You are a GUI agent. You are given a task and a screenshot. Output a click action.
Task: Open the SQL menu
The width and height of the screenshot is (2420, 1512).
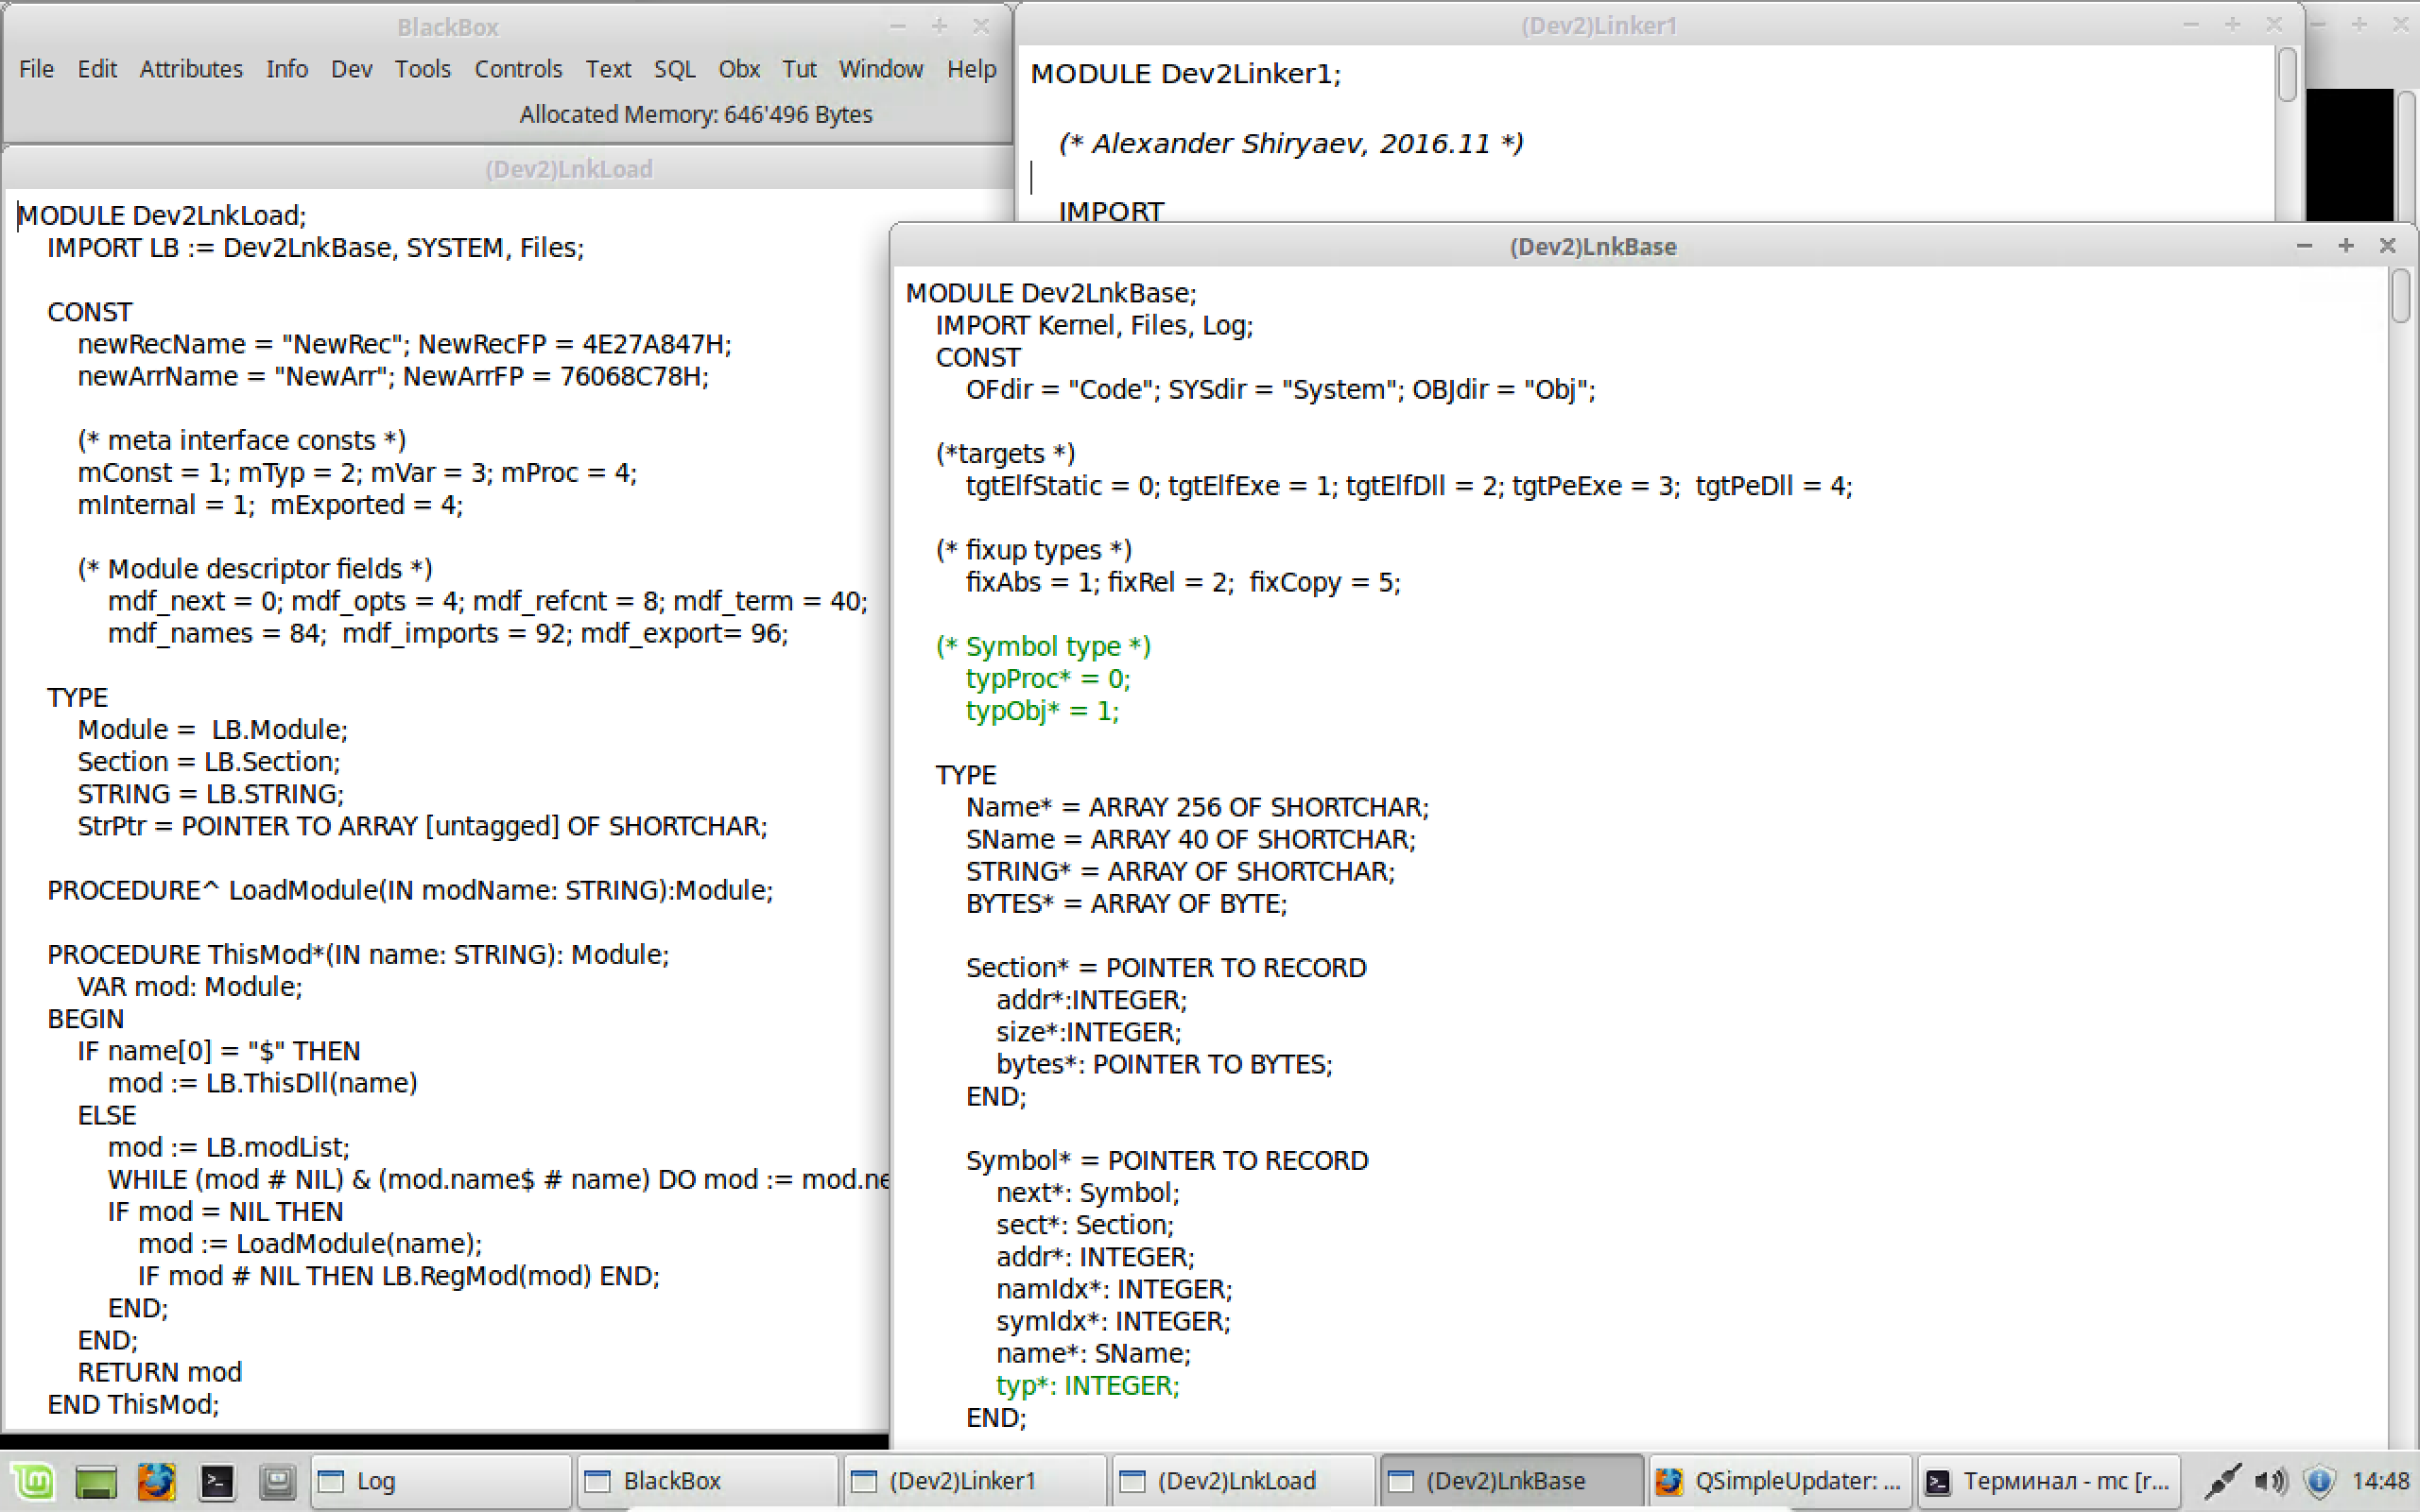pos(674,69)
